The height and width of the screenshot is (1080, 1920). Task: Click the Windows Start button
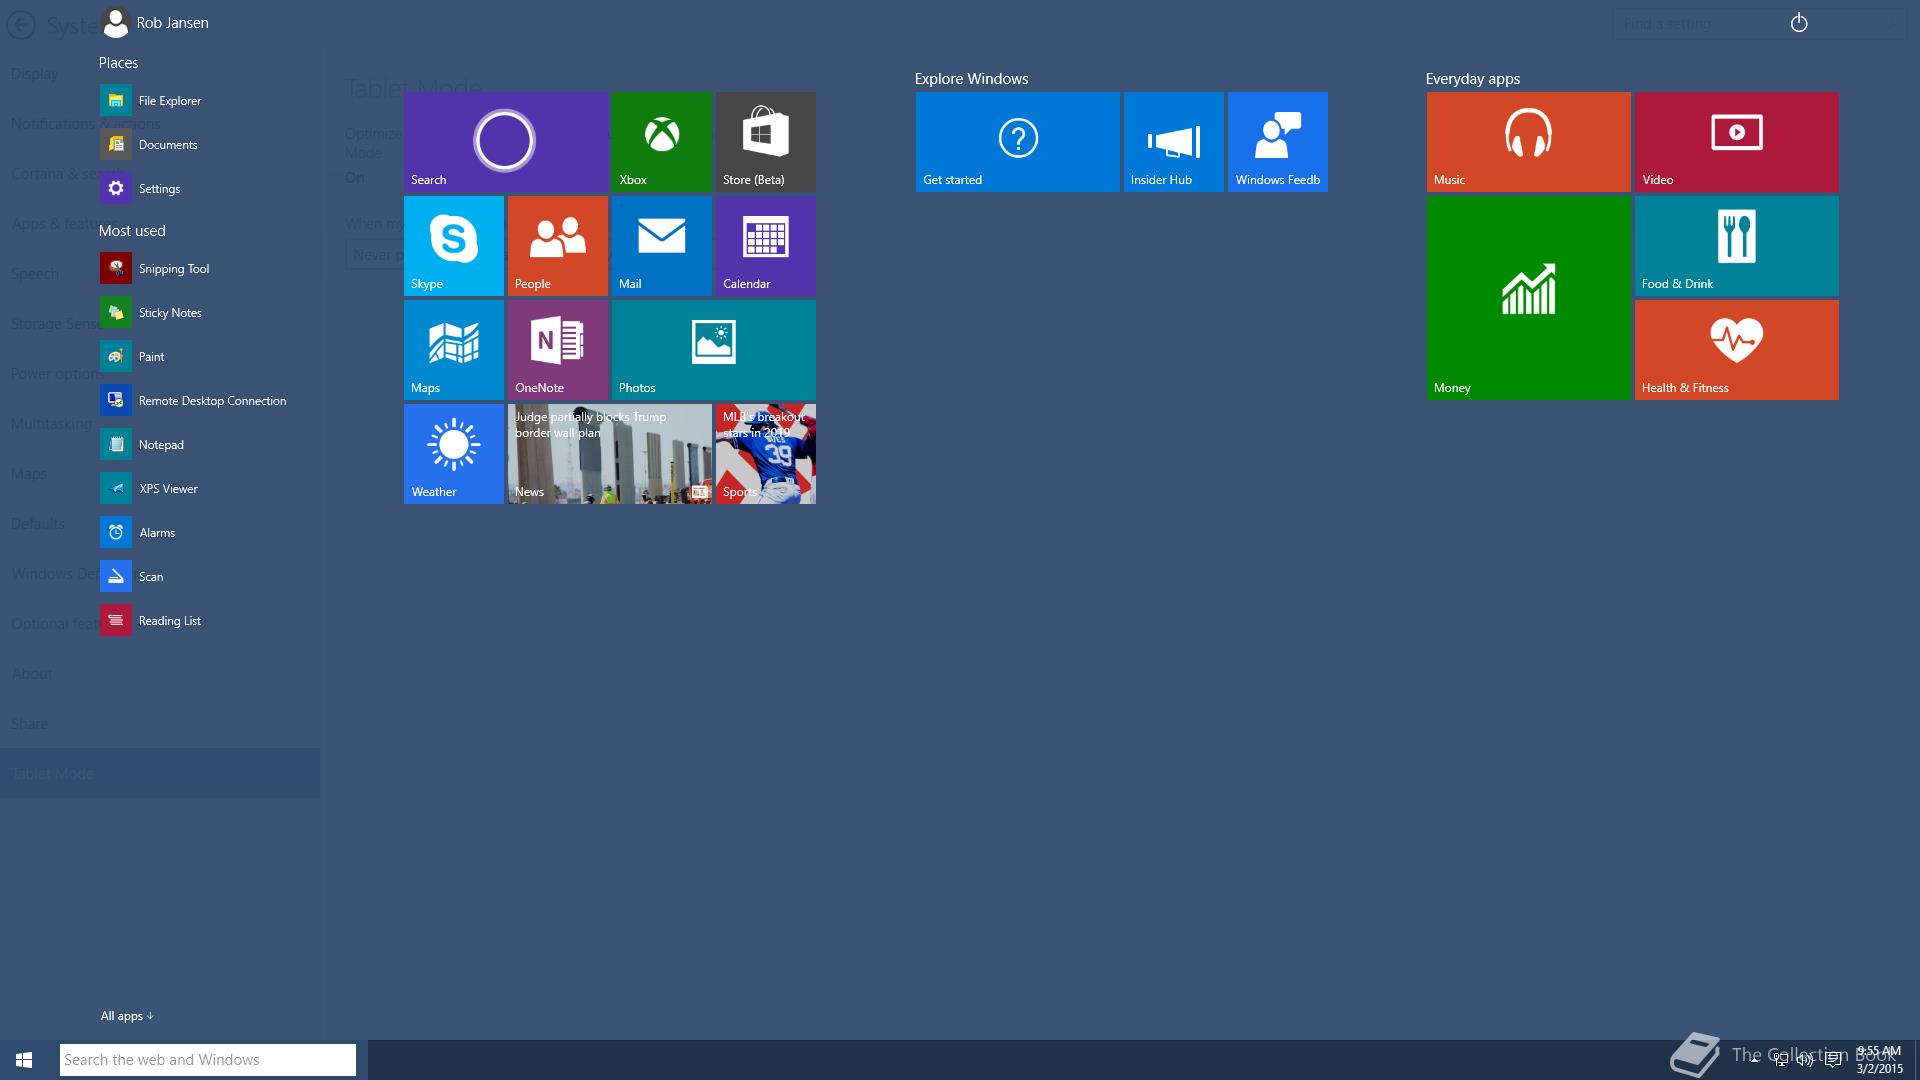click(24, 1060)
